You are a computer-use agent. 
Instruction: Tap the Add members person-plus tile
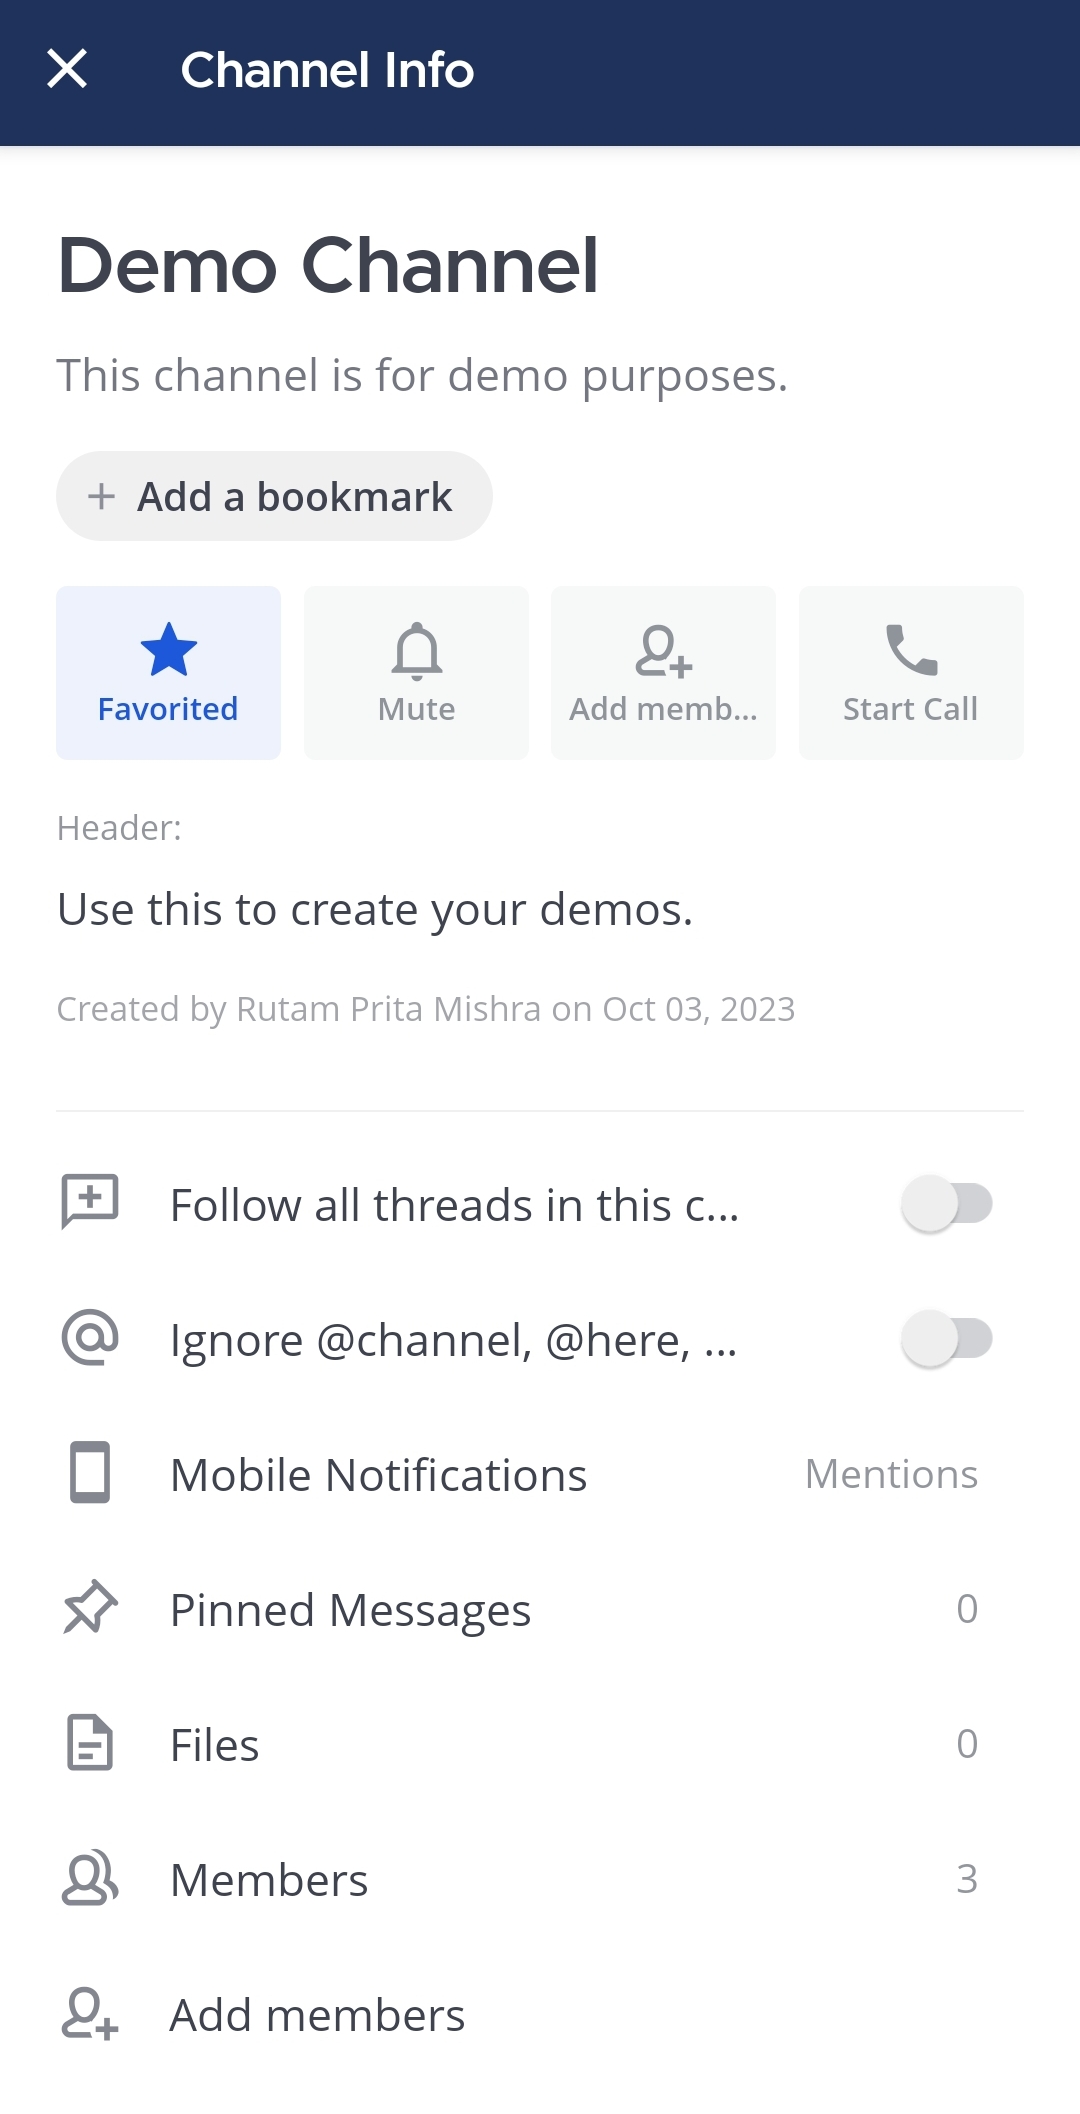coord(663,672)
